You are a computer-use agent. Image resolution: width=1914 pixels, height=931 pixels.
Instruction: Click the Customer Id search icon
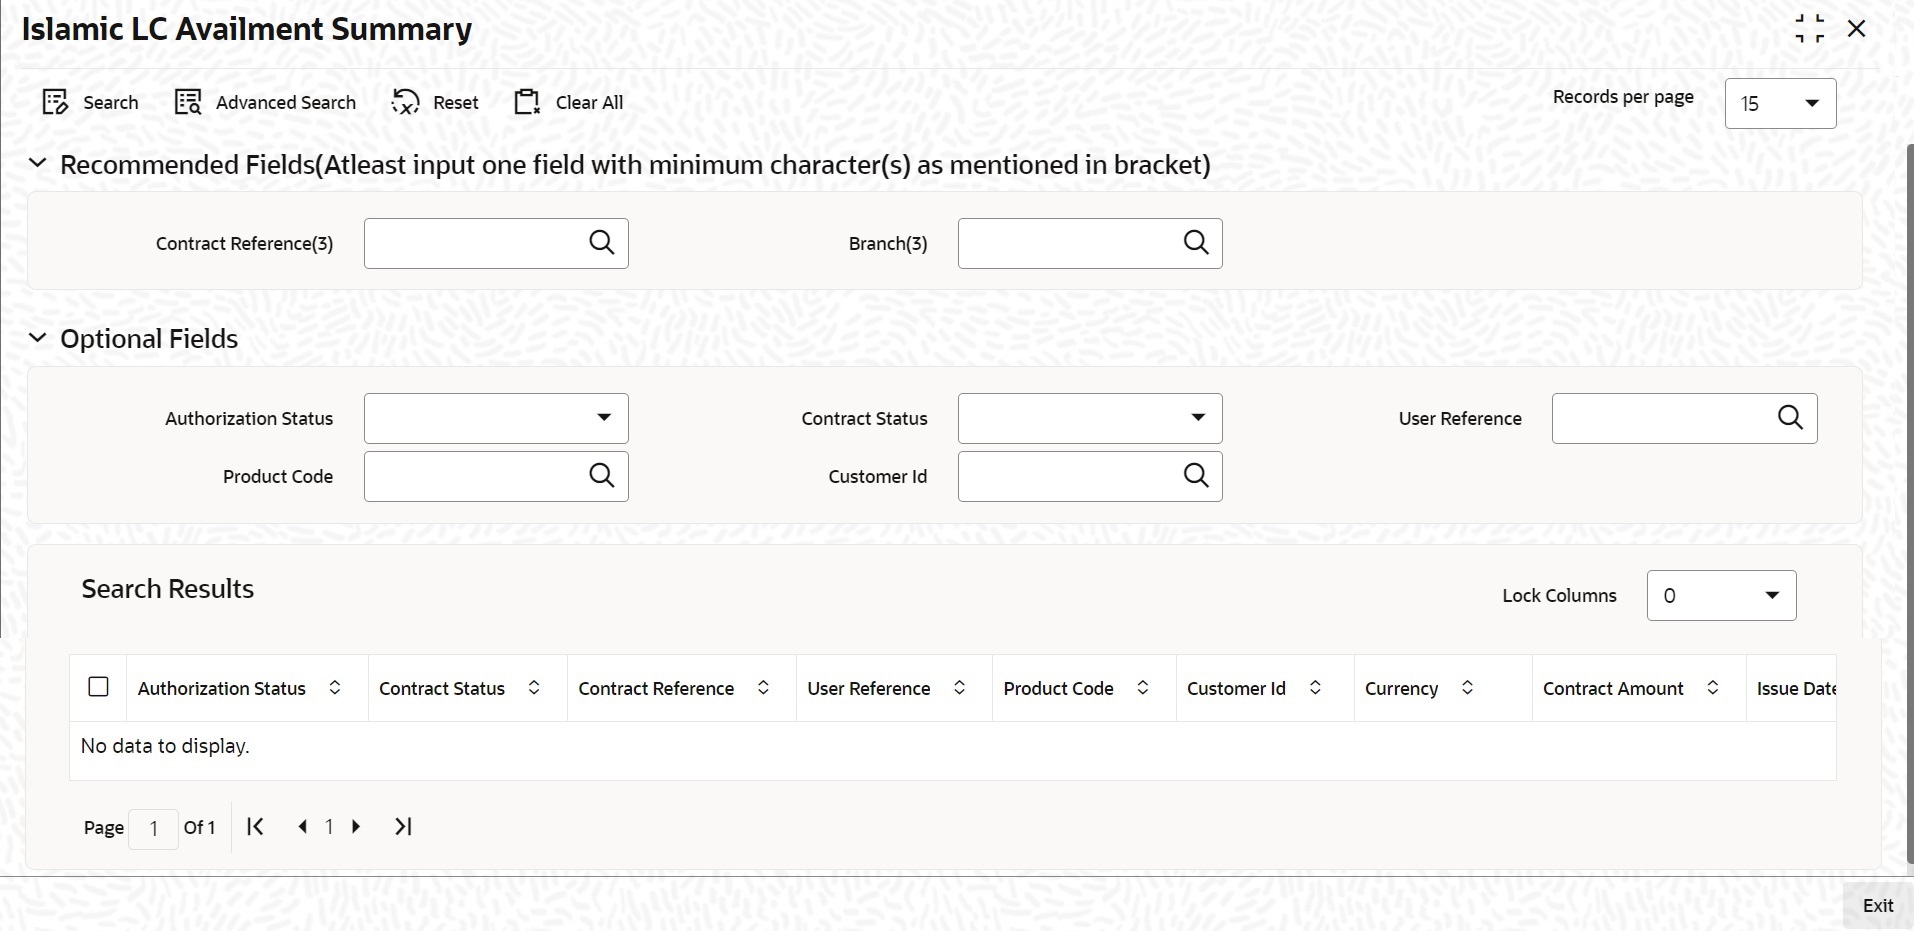(x=1195, y=476)
